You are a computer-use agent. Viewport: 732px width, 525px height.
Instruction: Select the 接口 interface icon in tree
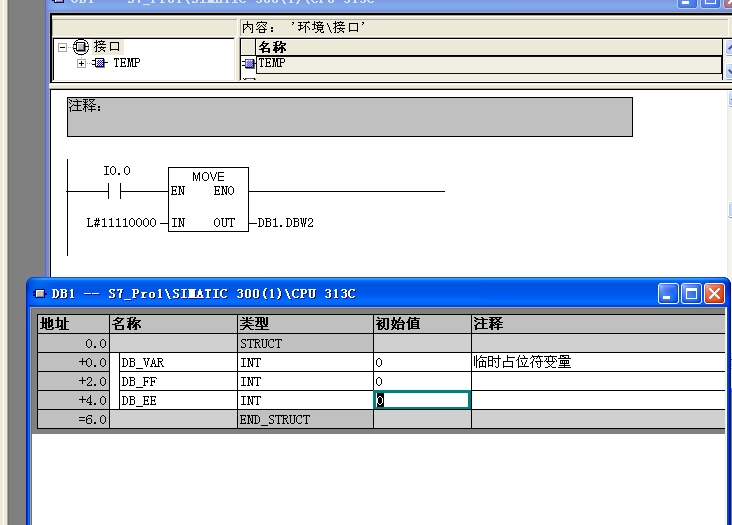[x=80, y=47]
